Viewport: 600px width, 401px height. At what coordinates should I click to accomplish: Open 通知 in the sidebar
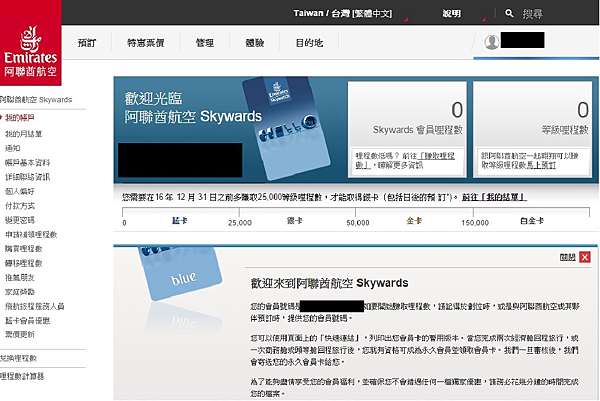[13, 148]
